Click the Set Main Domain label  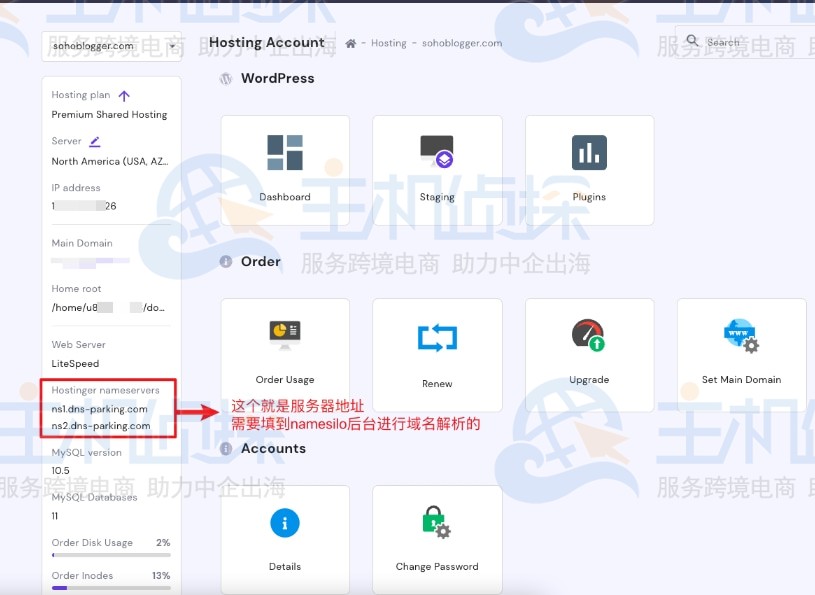coord(741,380)
